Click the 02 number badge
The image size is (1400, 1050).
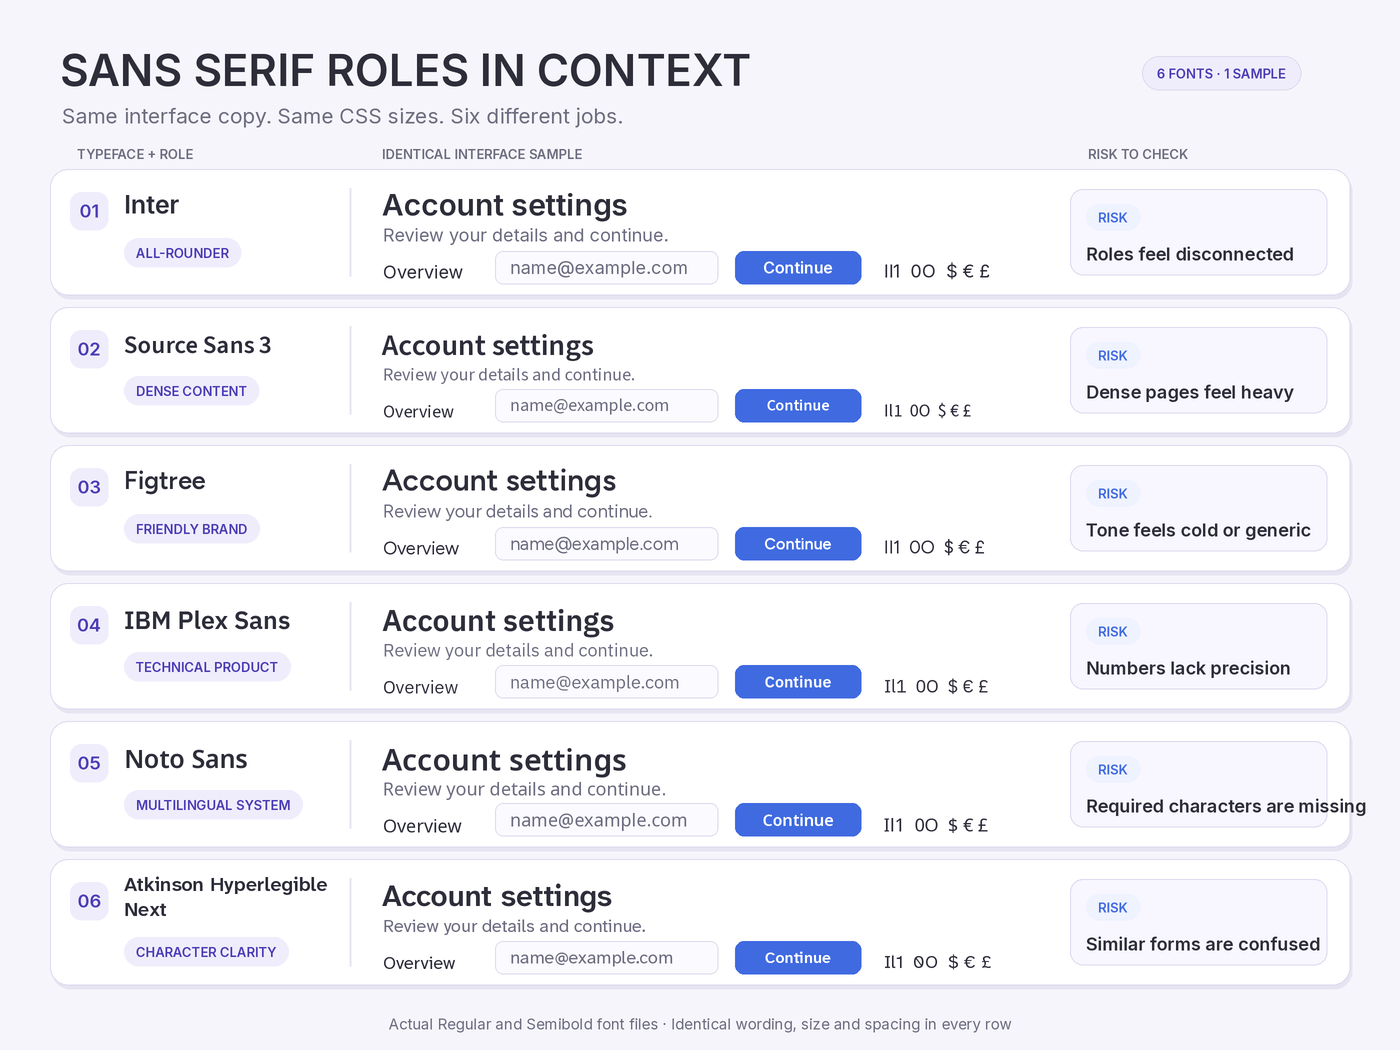[89, 349]
